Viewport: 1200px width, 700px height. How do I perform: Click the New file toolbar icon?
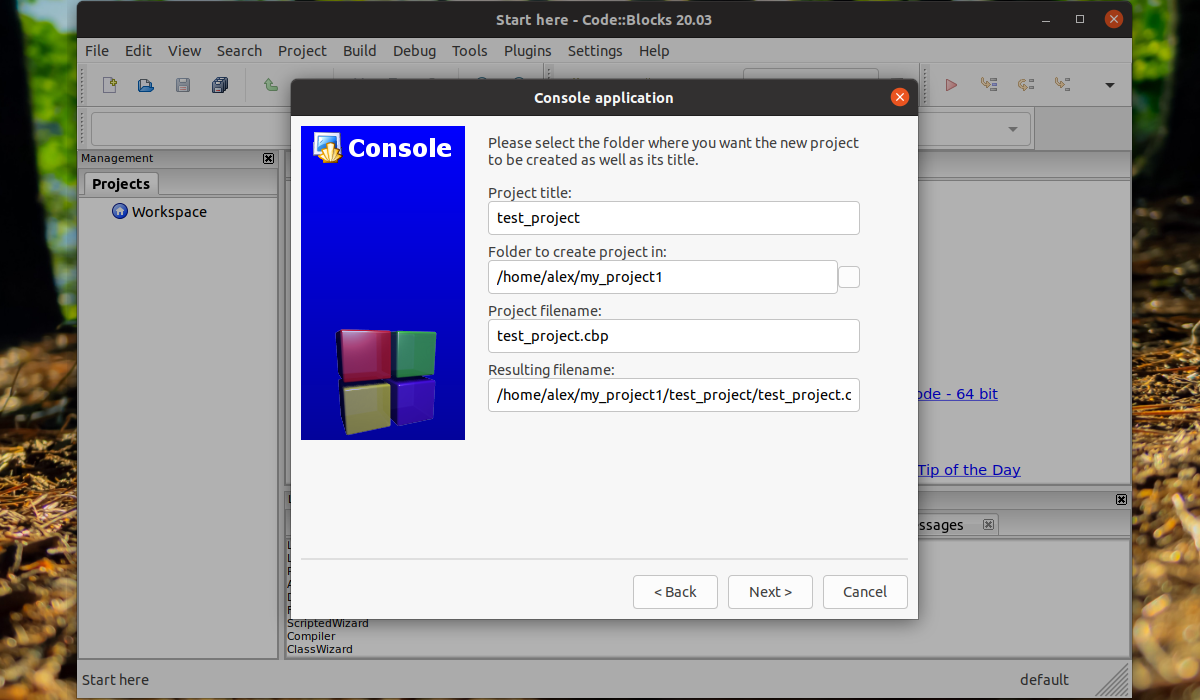tap(110, 85)
